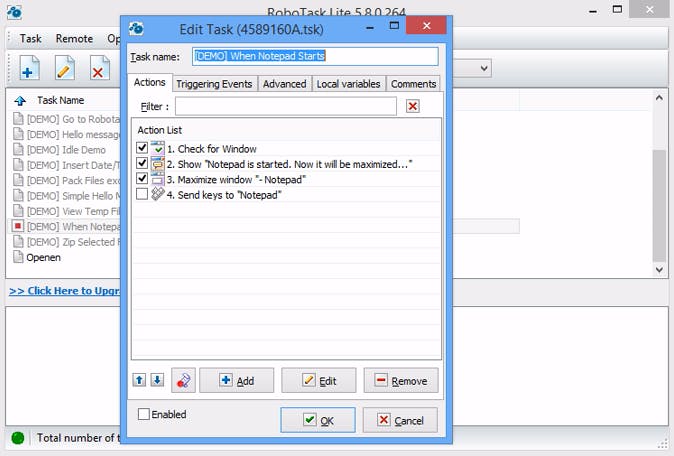The width and height of the screenshot is (674, 456).
Task: Click the Show message action icon
Action: [157, 164]
